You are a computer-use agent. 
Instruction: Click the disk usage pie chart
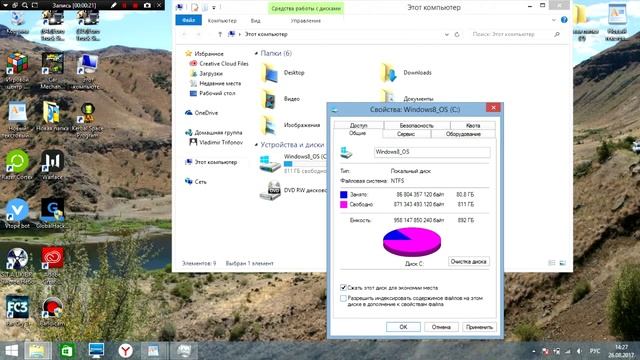(412, 242)
